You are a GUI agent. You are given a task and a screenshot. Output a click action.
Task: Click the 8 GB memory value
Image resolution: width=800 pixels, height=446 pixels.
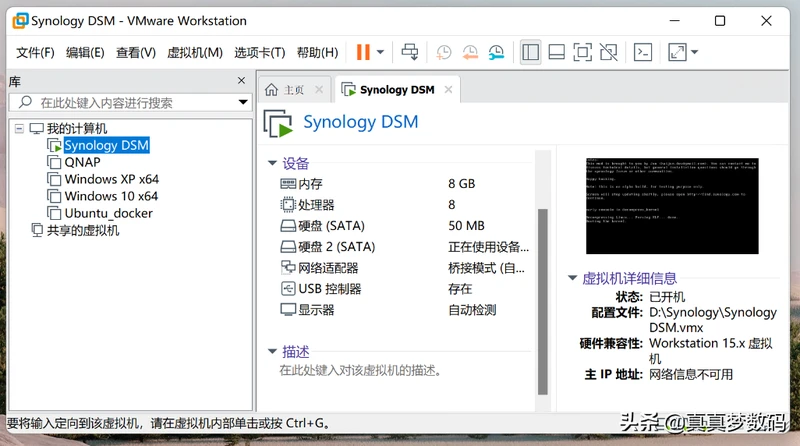pyautogui.click(x=462, y=184)
